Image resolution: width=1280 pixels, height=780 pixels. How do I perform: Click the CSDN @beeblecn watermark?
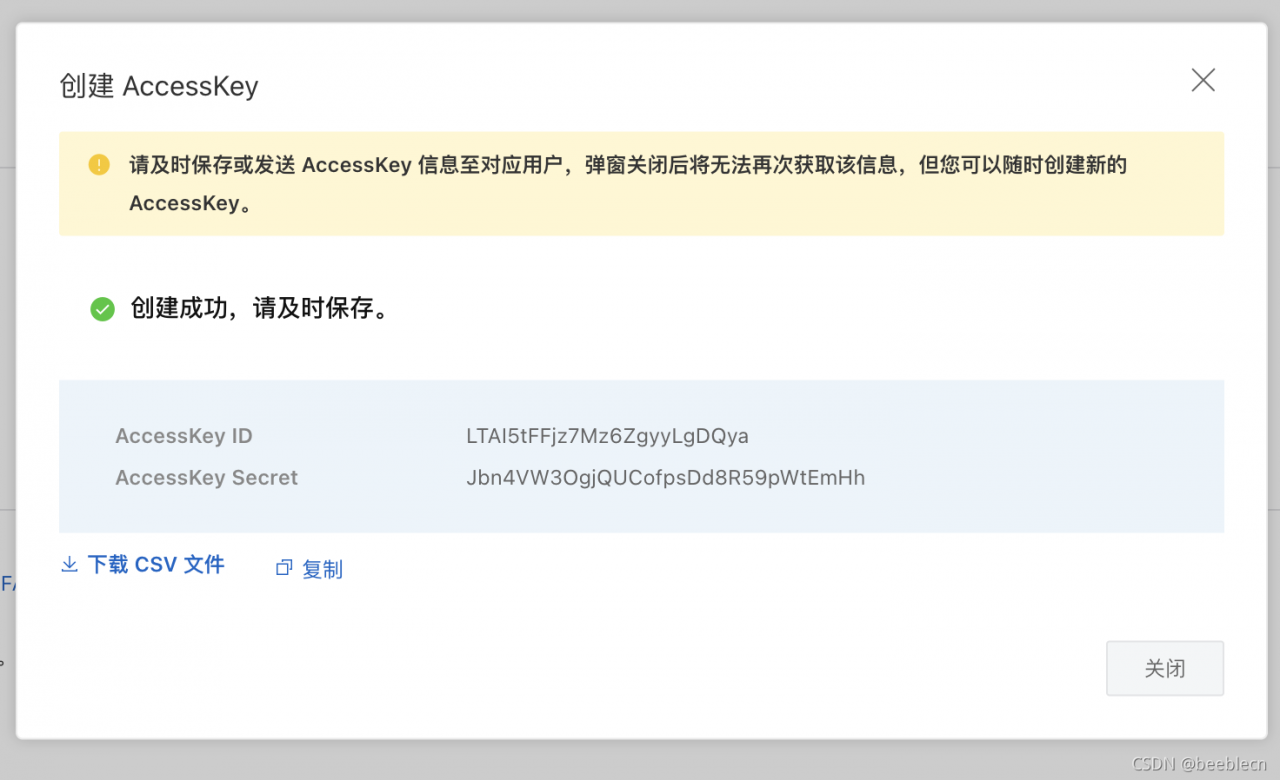[1197, 764]
